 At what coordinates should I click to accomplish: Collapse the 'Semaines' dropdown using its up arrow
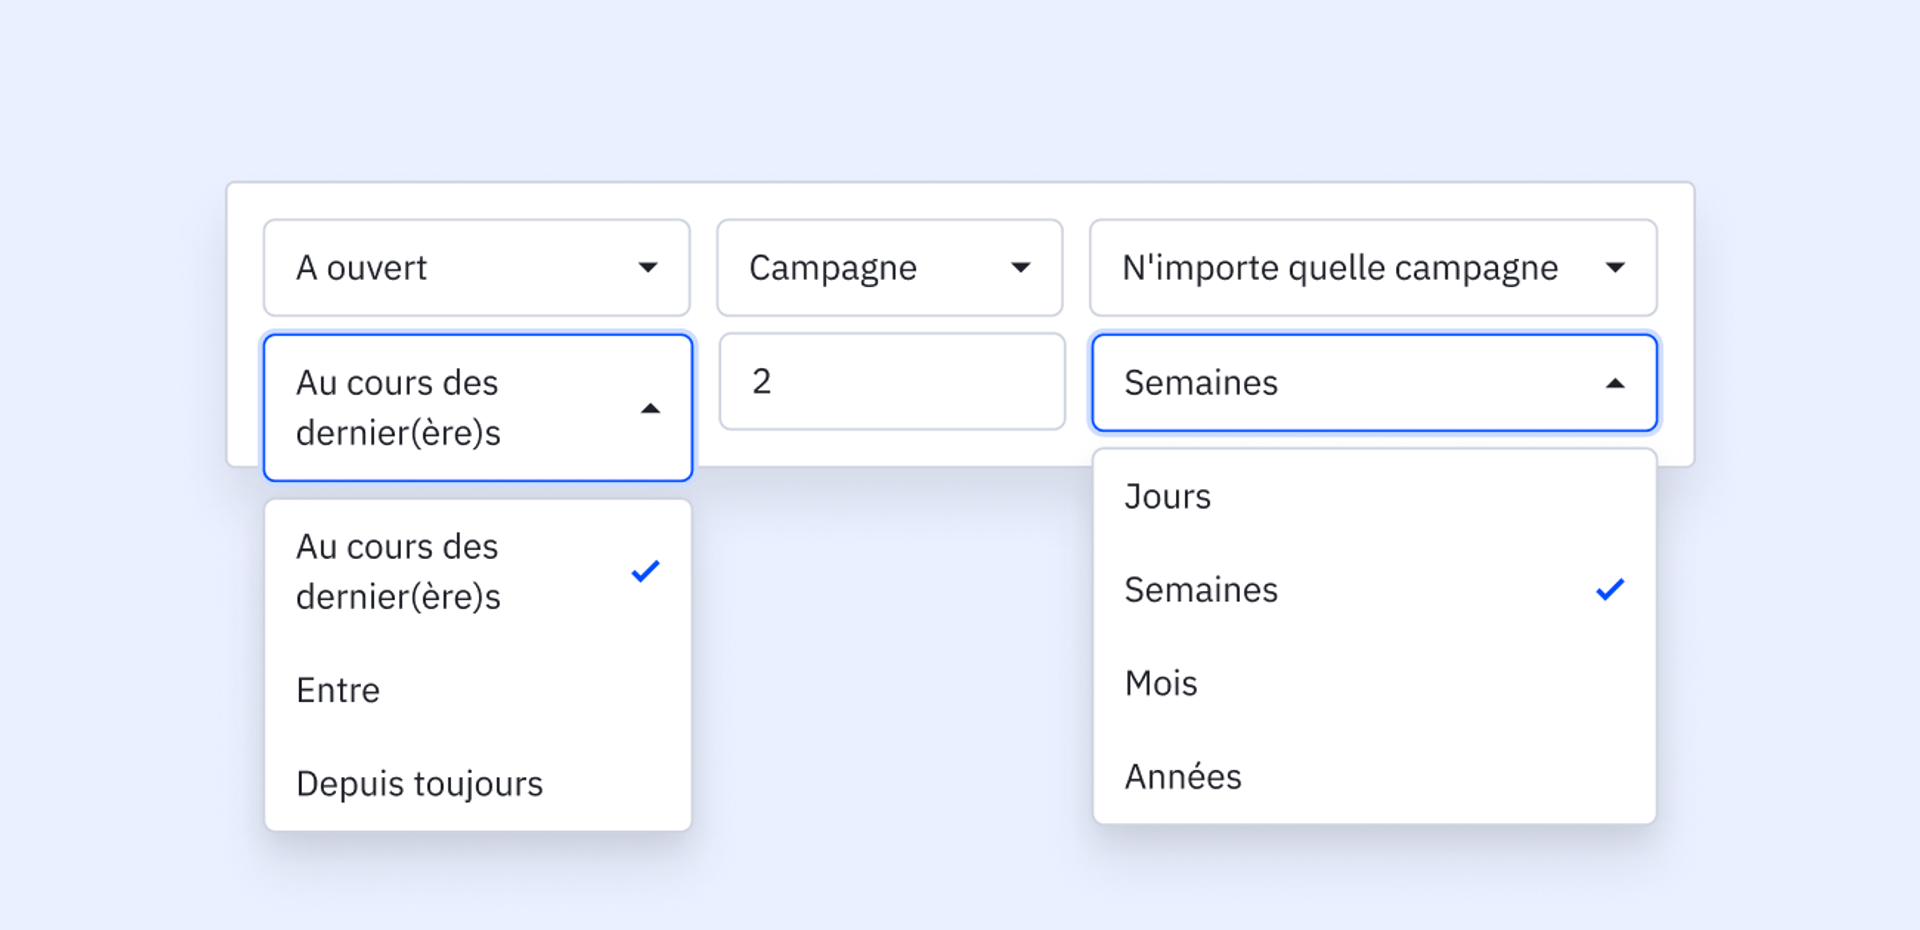(1615, 383)
